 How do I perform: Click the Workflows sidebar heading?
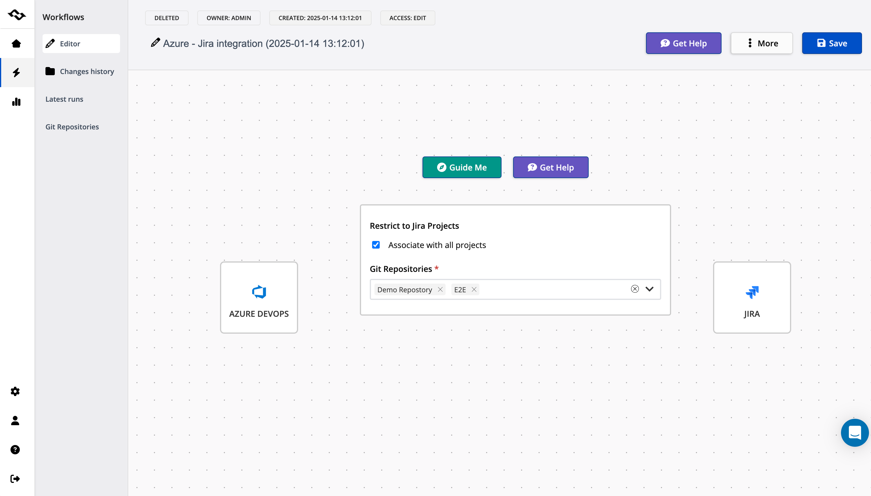[63, 17]
